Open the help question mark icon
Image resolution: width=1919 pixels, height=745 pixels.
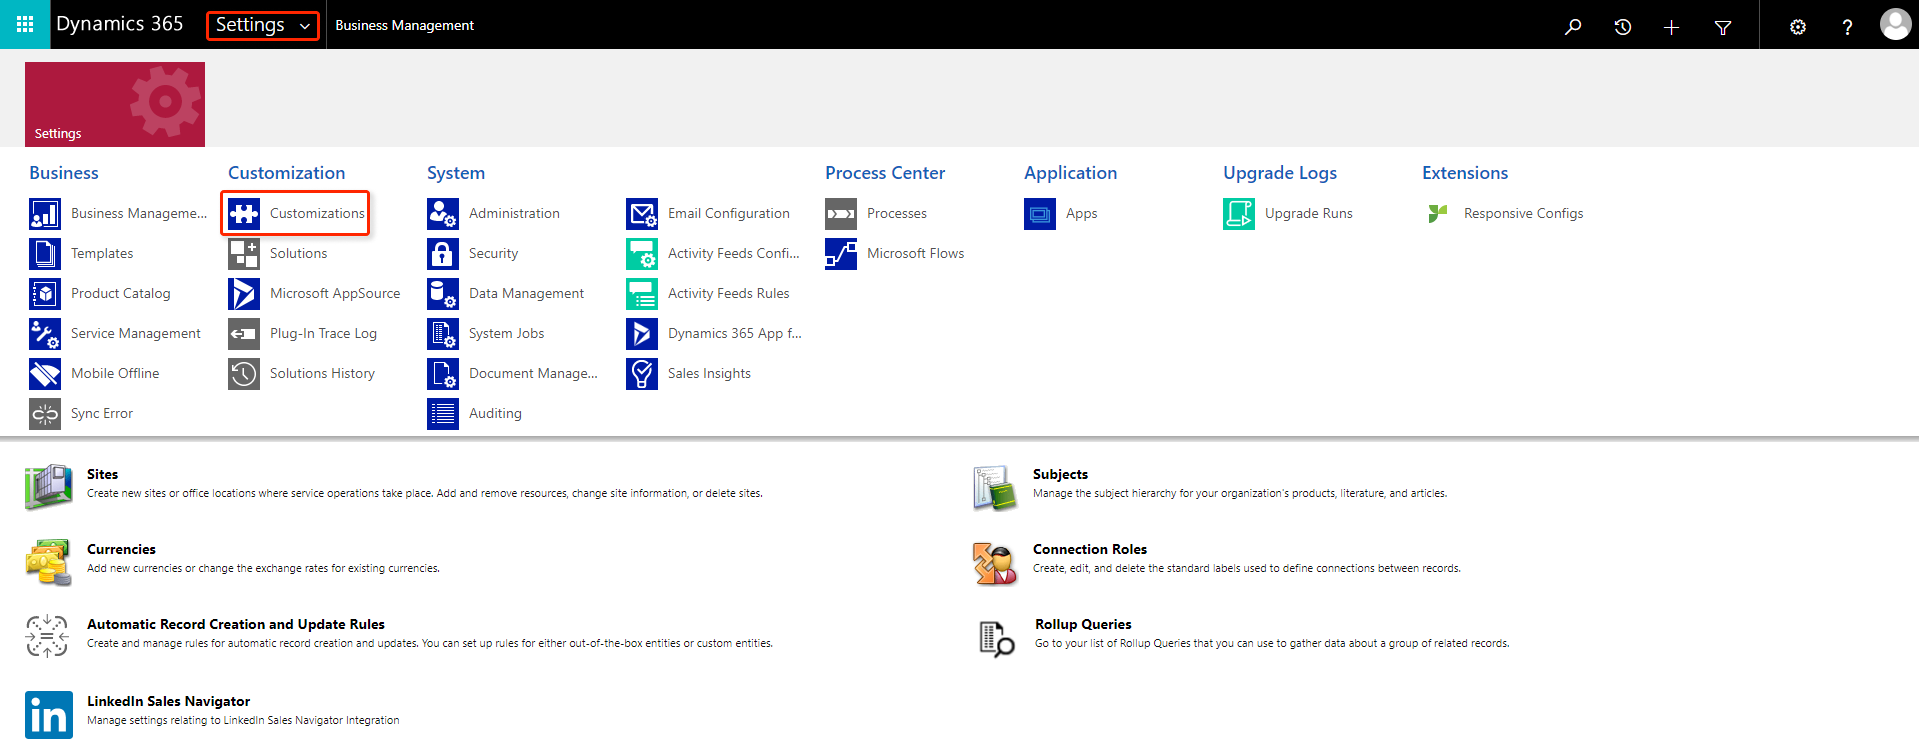pos(1847,27)
